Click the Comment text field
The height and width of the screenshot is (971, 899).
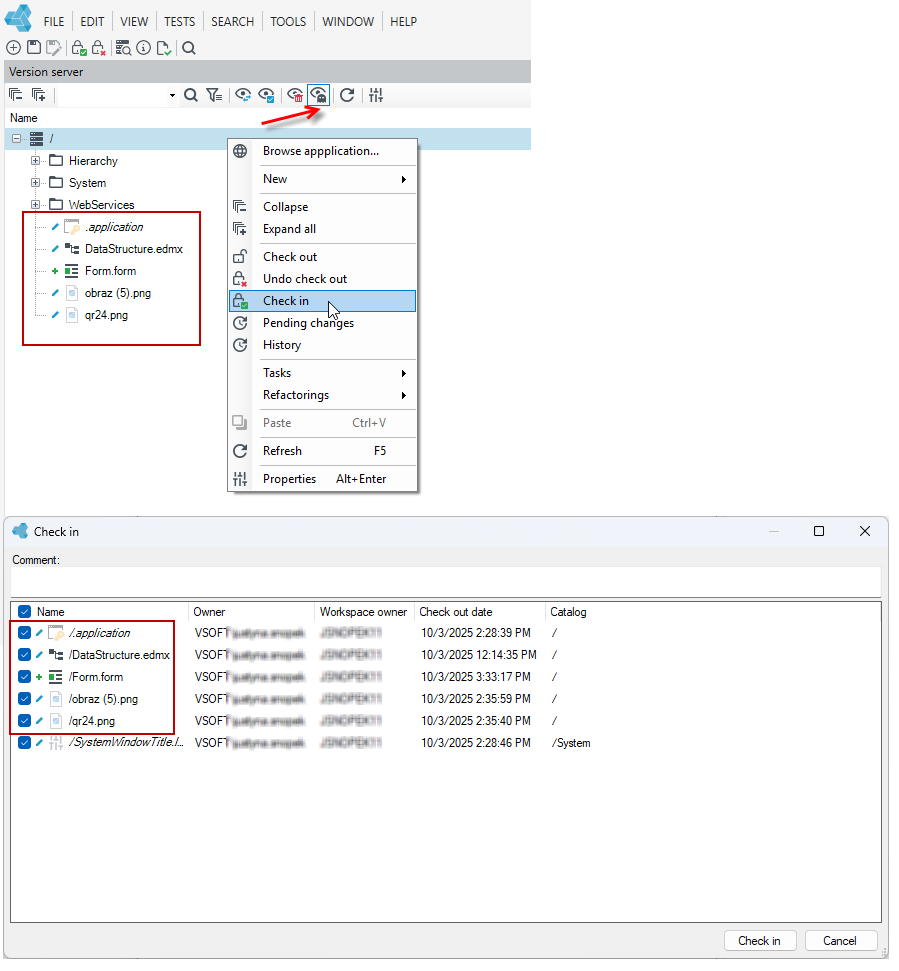pyautogui.click(x=446, y=581)
